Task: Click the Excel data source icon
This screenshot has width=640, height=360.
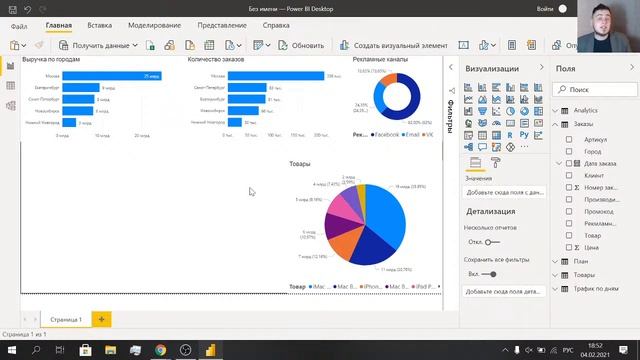Action: (150, 45)
